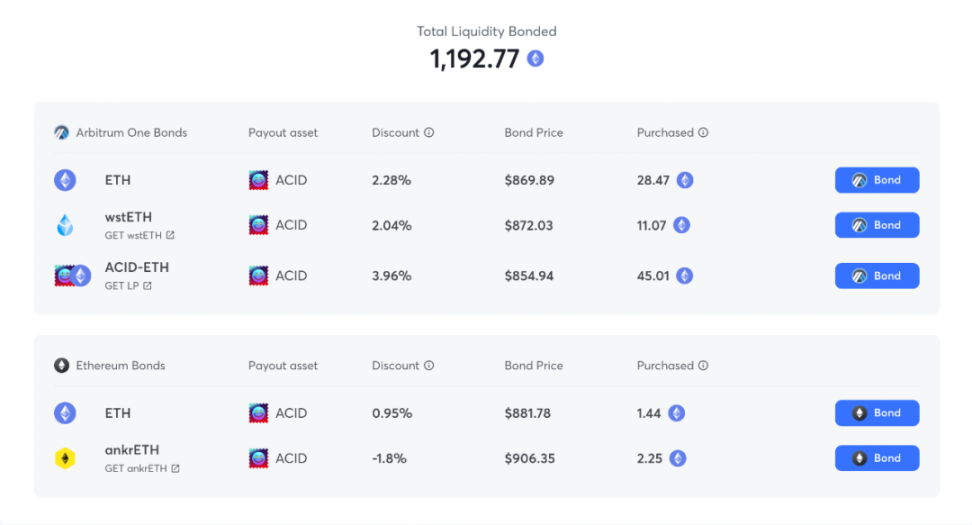
Task: Click the ankrETH yellow hexagon token icon
Action: pos(65,459)
